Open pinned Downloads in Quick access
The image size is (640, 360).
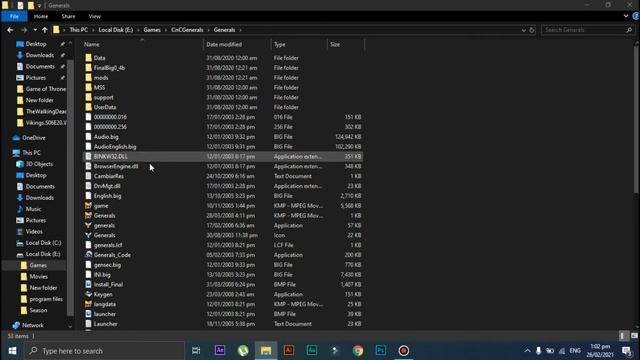pos(40,55)
